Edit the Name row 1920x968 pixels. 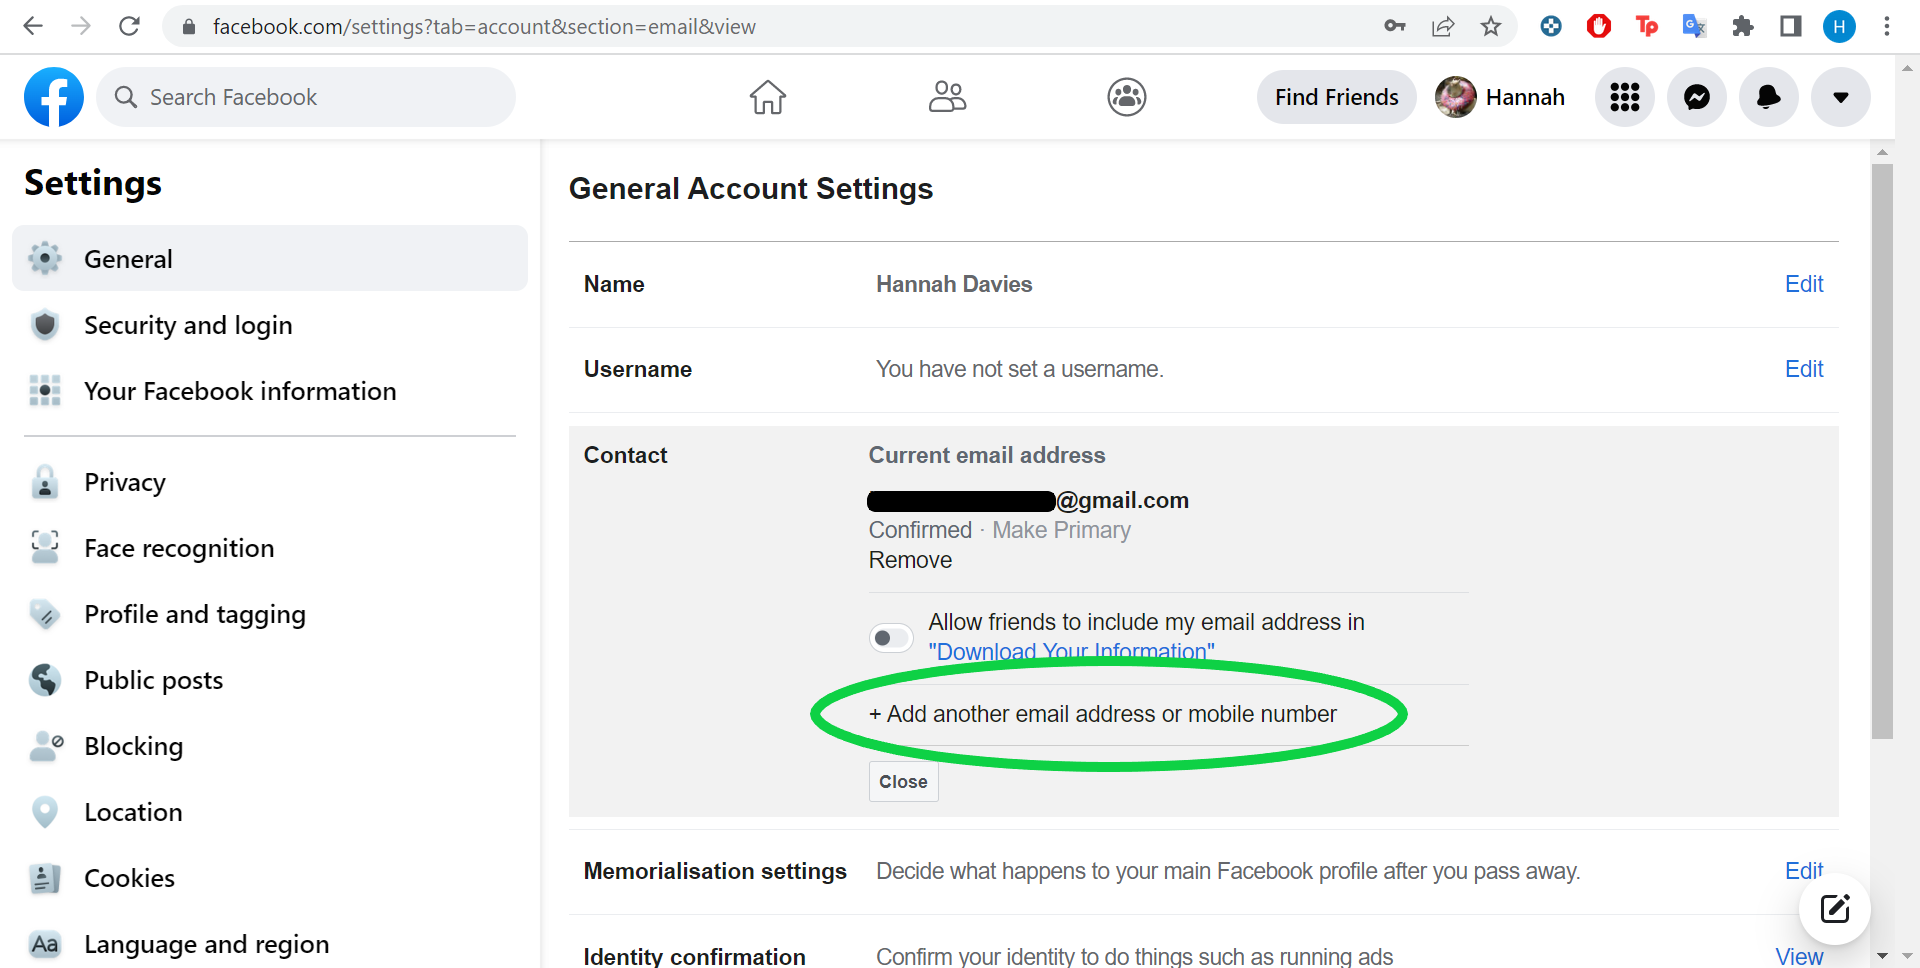[x=1804, y=284]
